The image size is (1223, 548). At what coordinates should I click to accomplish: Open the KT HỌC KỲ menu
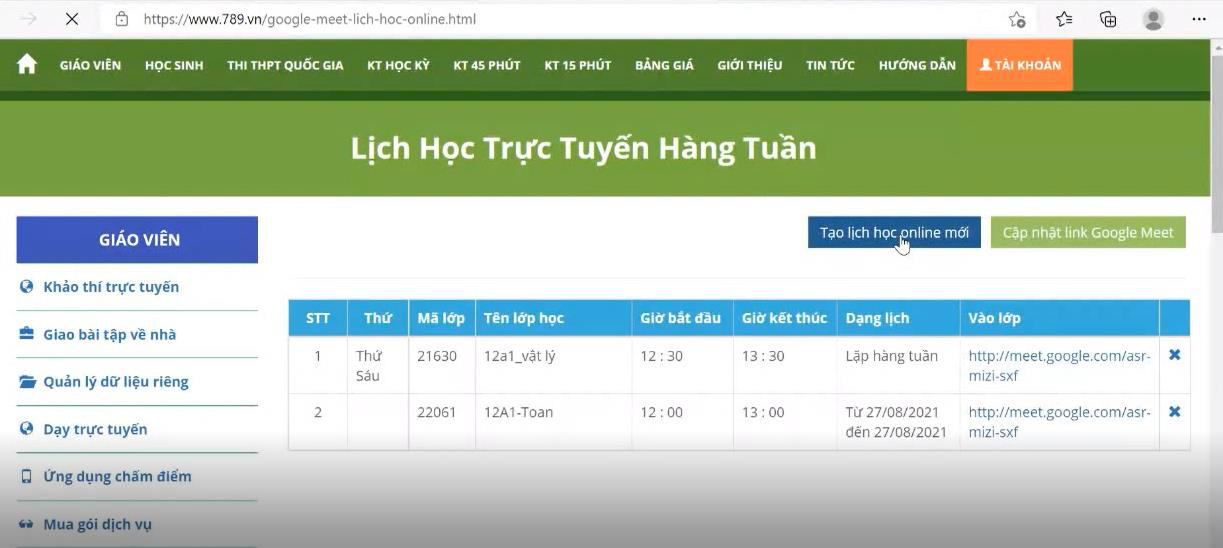pyautogui.click(x=398, y=65)
